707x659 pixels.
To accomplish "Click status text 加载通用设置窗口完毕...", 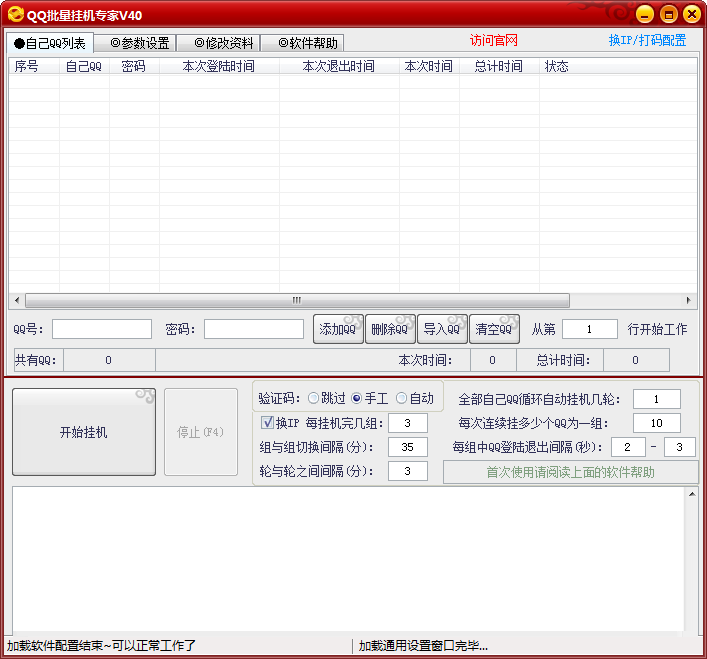I will 423,645.
